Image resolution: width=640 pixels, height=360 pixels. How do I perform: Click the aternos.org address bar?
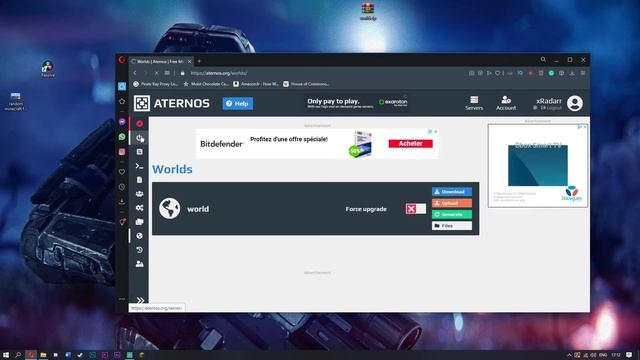point(218,73)
